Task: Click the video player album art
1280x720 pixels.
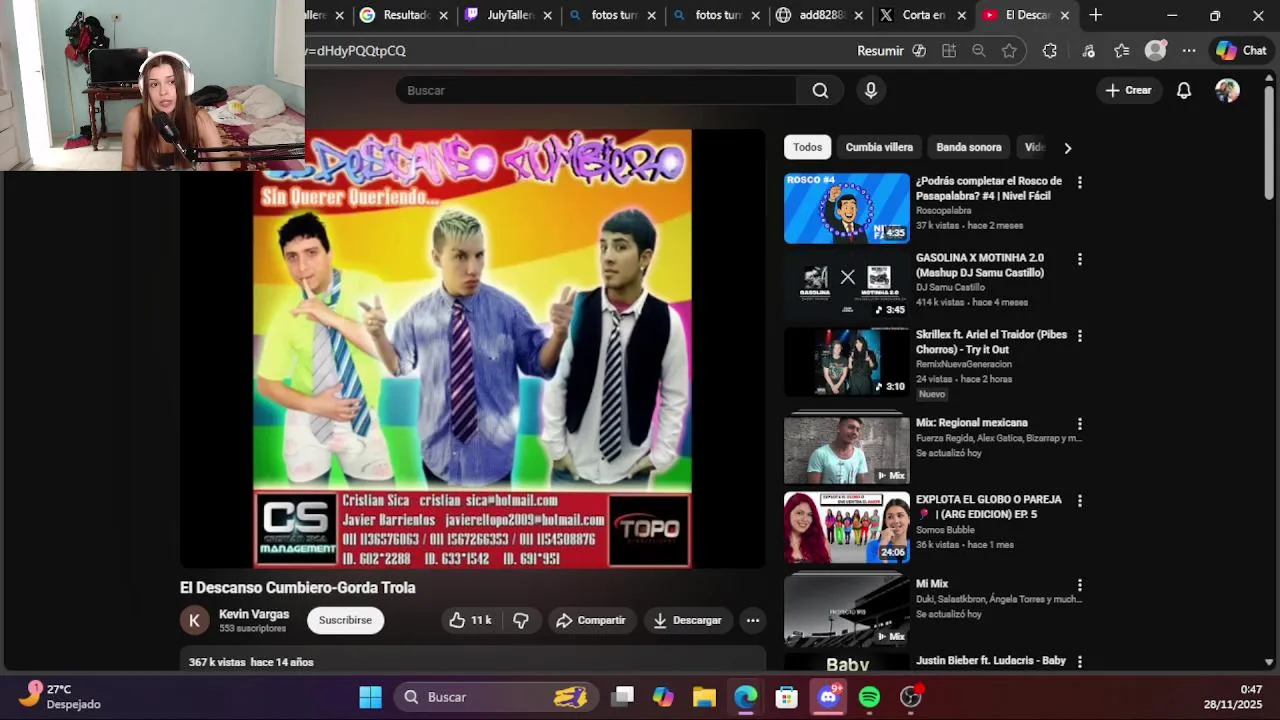Action: coord(472,349)
